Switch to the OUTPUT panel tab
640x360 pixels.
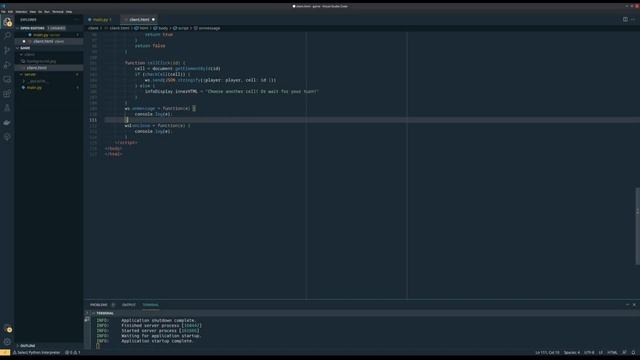coord(129,304)
